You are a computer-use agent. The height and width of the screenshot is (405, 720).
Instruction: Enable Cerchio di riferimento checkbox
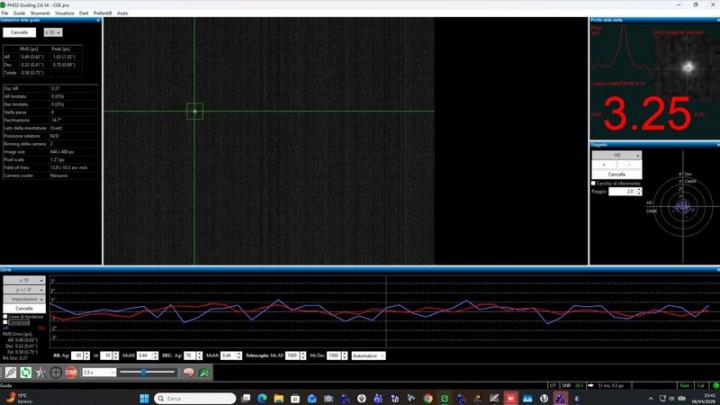594,183
